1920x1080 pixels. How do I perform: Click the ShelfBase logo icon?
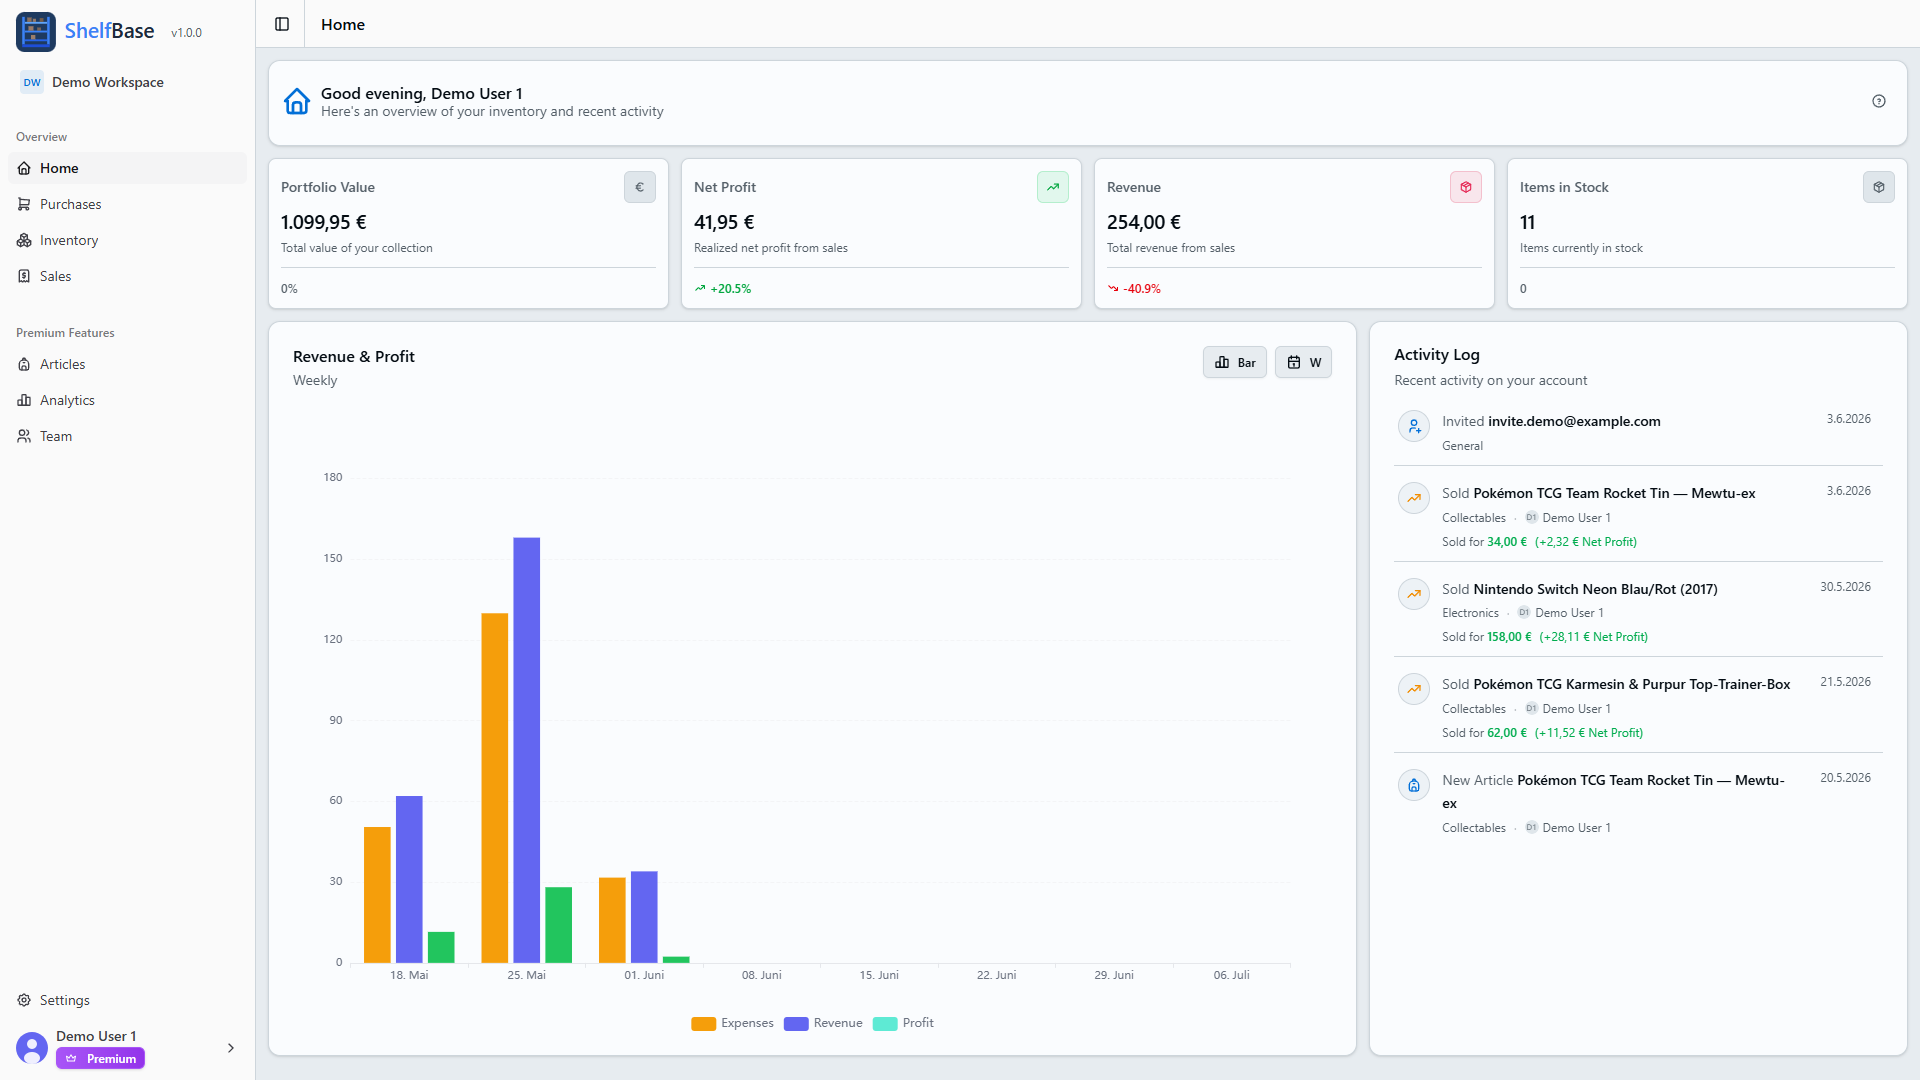[x=36, y=32]
